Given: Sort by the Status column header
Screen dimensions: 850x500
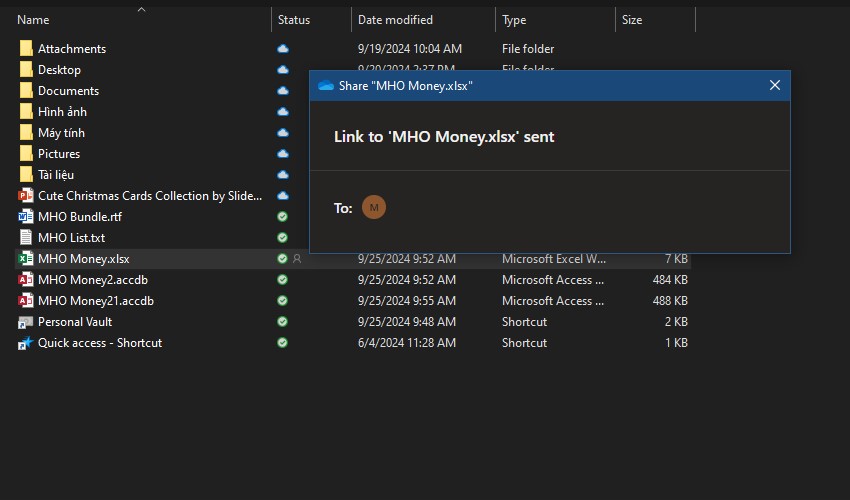Looking at the screenshot, I should pyautogui.click(x=294, y=20).
